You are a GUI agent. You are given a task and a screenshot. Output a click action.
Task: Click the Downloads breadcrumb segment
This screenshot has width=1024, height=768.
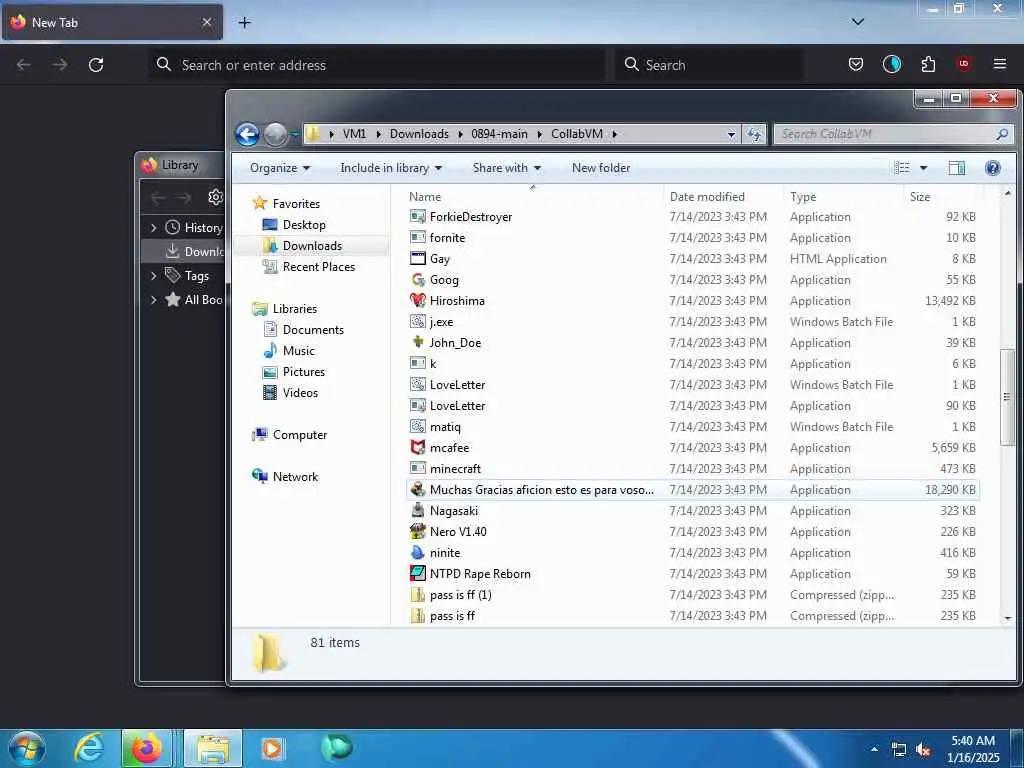tap(419, 134)
